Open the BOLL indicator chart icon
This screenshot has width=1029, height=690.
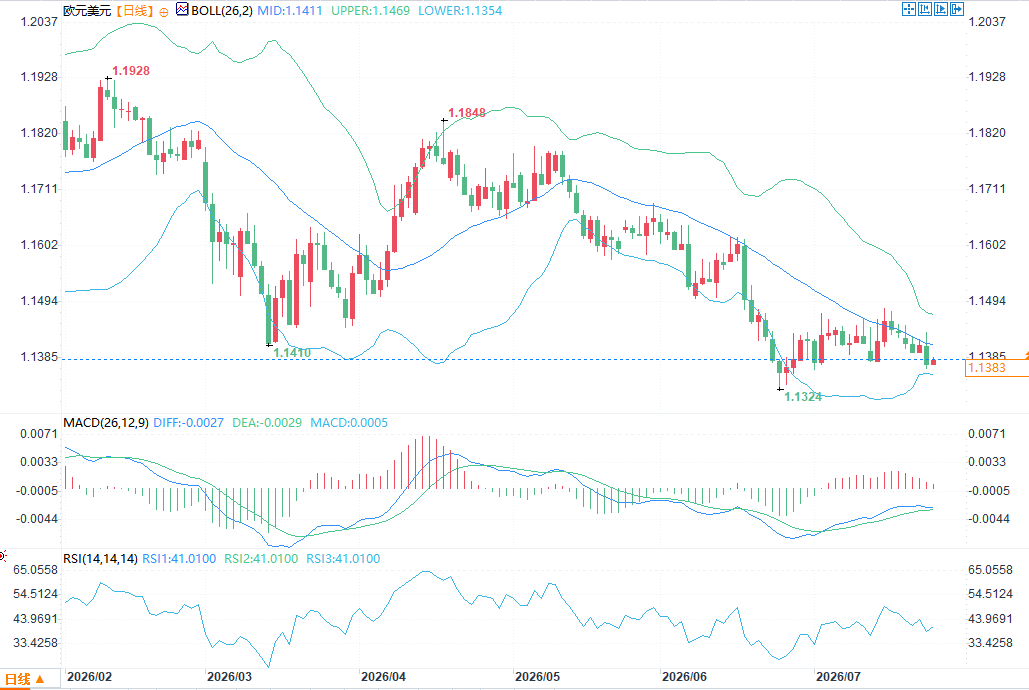(x=182, y=9)
